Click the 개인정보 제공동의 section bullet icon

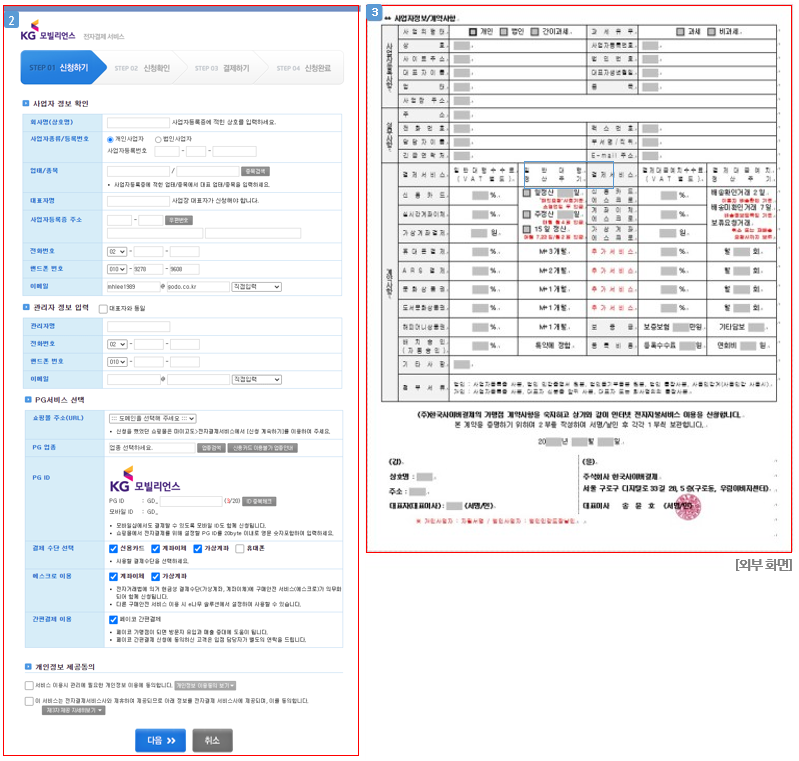[x=25, y=665]
